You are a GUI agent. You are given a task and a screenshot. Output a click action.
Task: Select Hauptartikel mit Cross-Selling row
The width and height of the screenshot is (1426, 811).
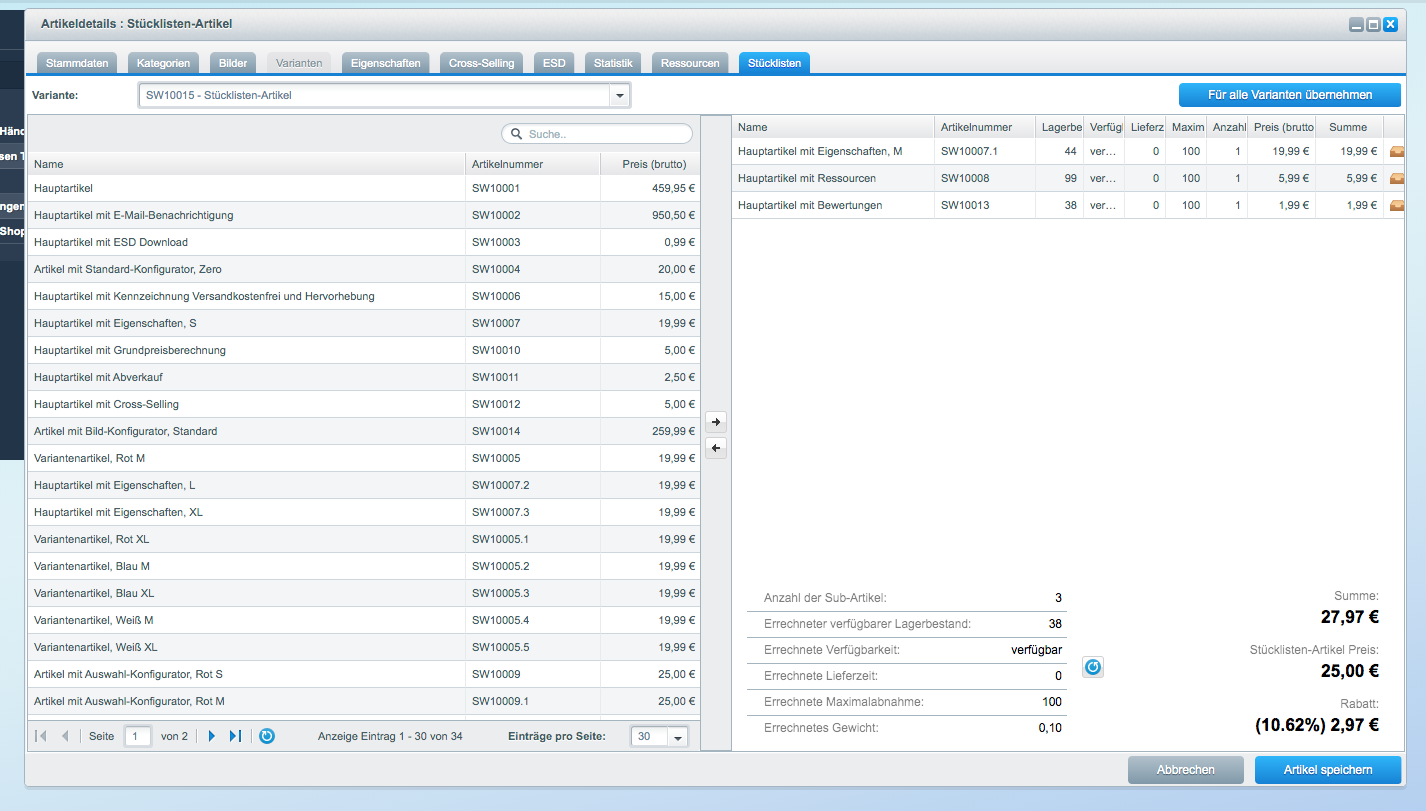pyautogui.click(x=364, y=404)
